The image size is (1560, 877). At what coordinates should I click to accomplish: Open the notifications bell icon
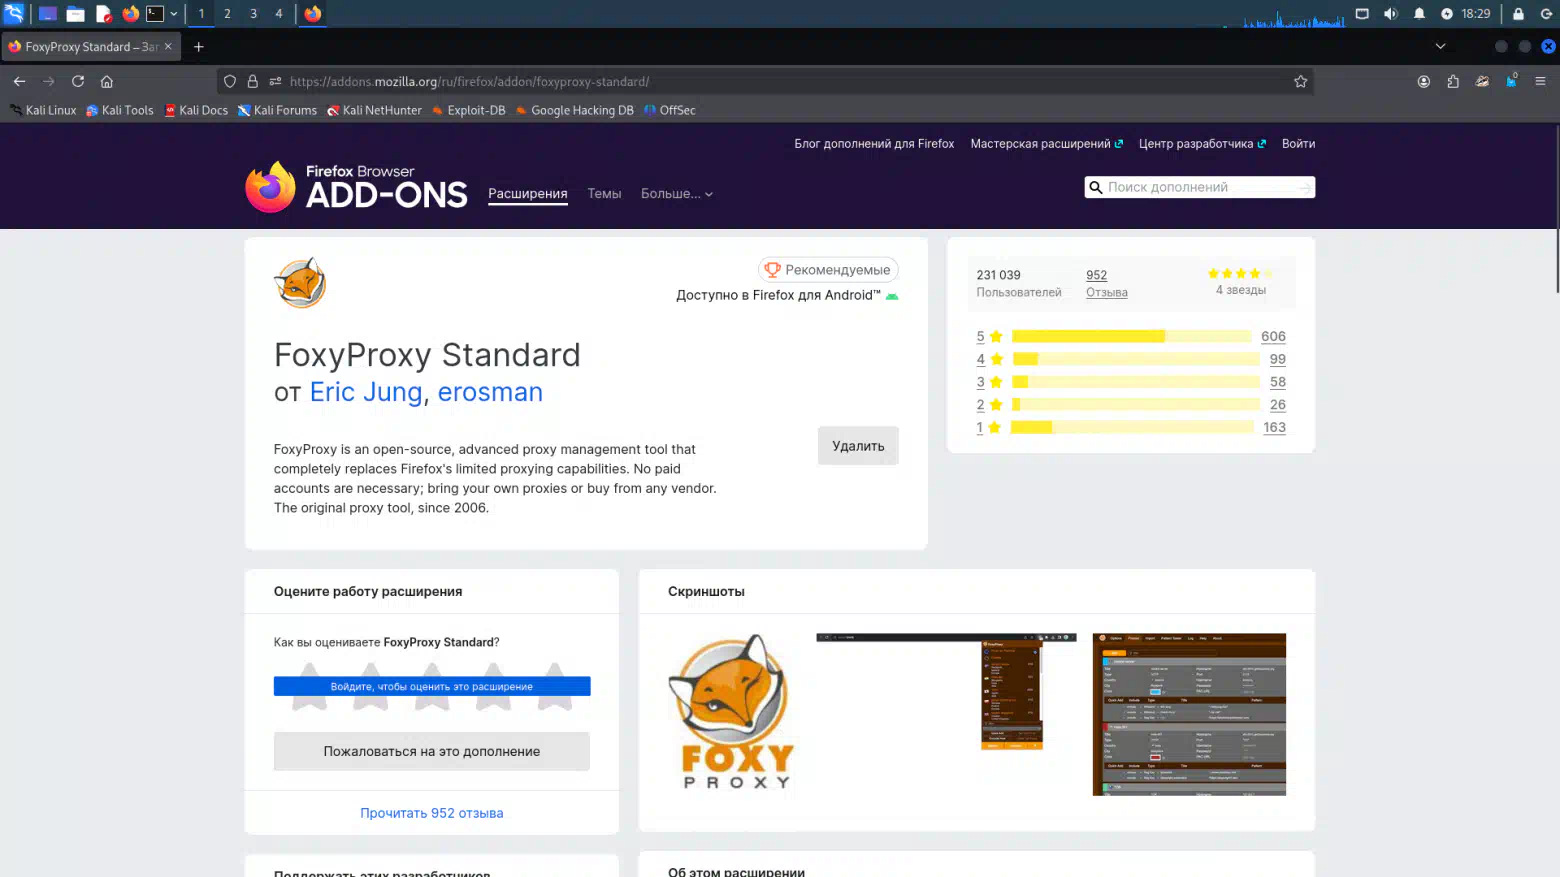click(x=1419, y=13)
